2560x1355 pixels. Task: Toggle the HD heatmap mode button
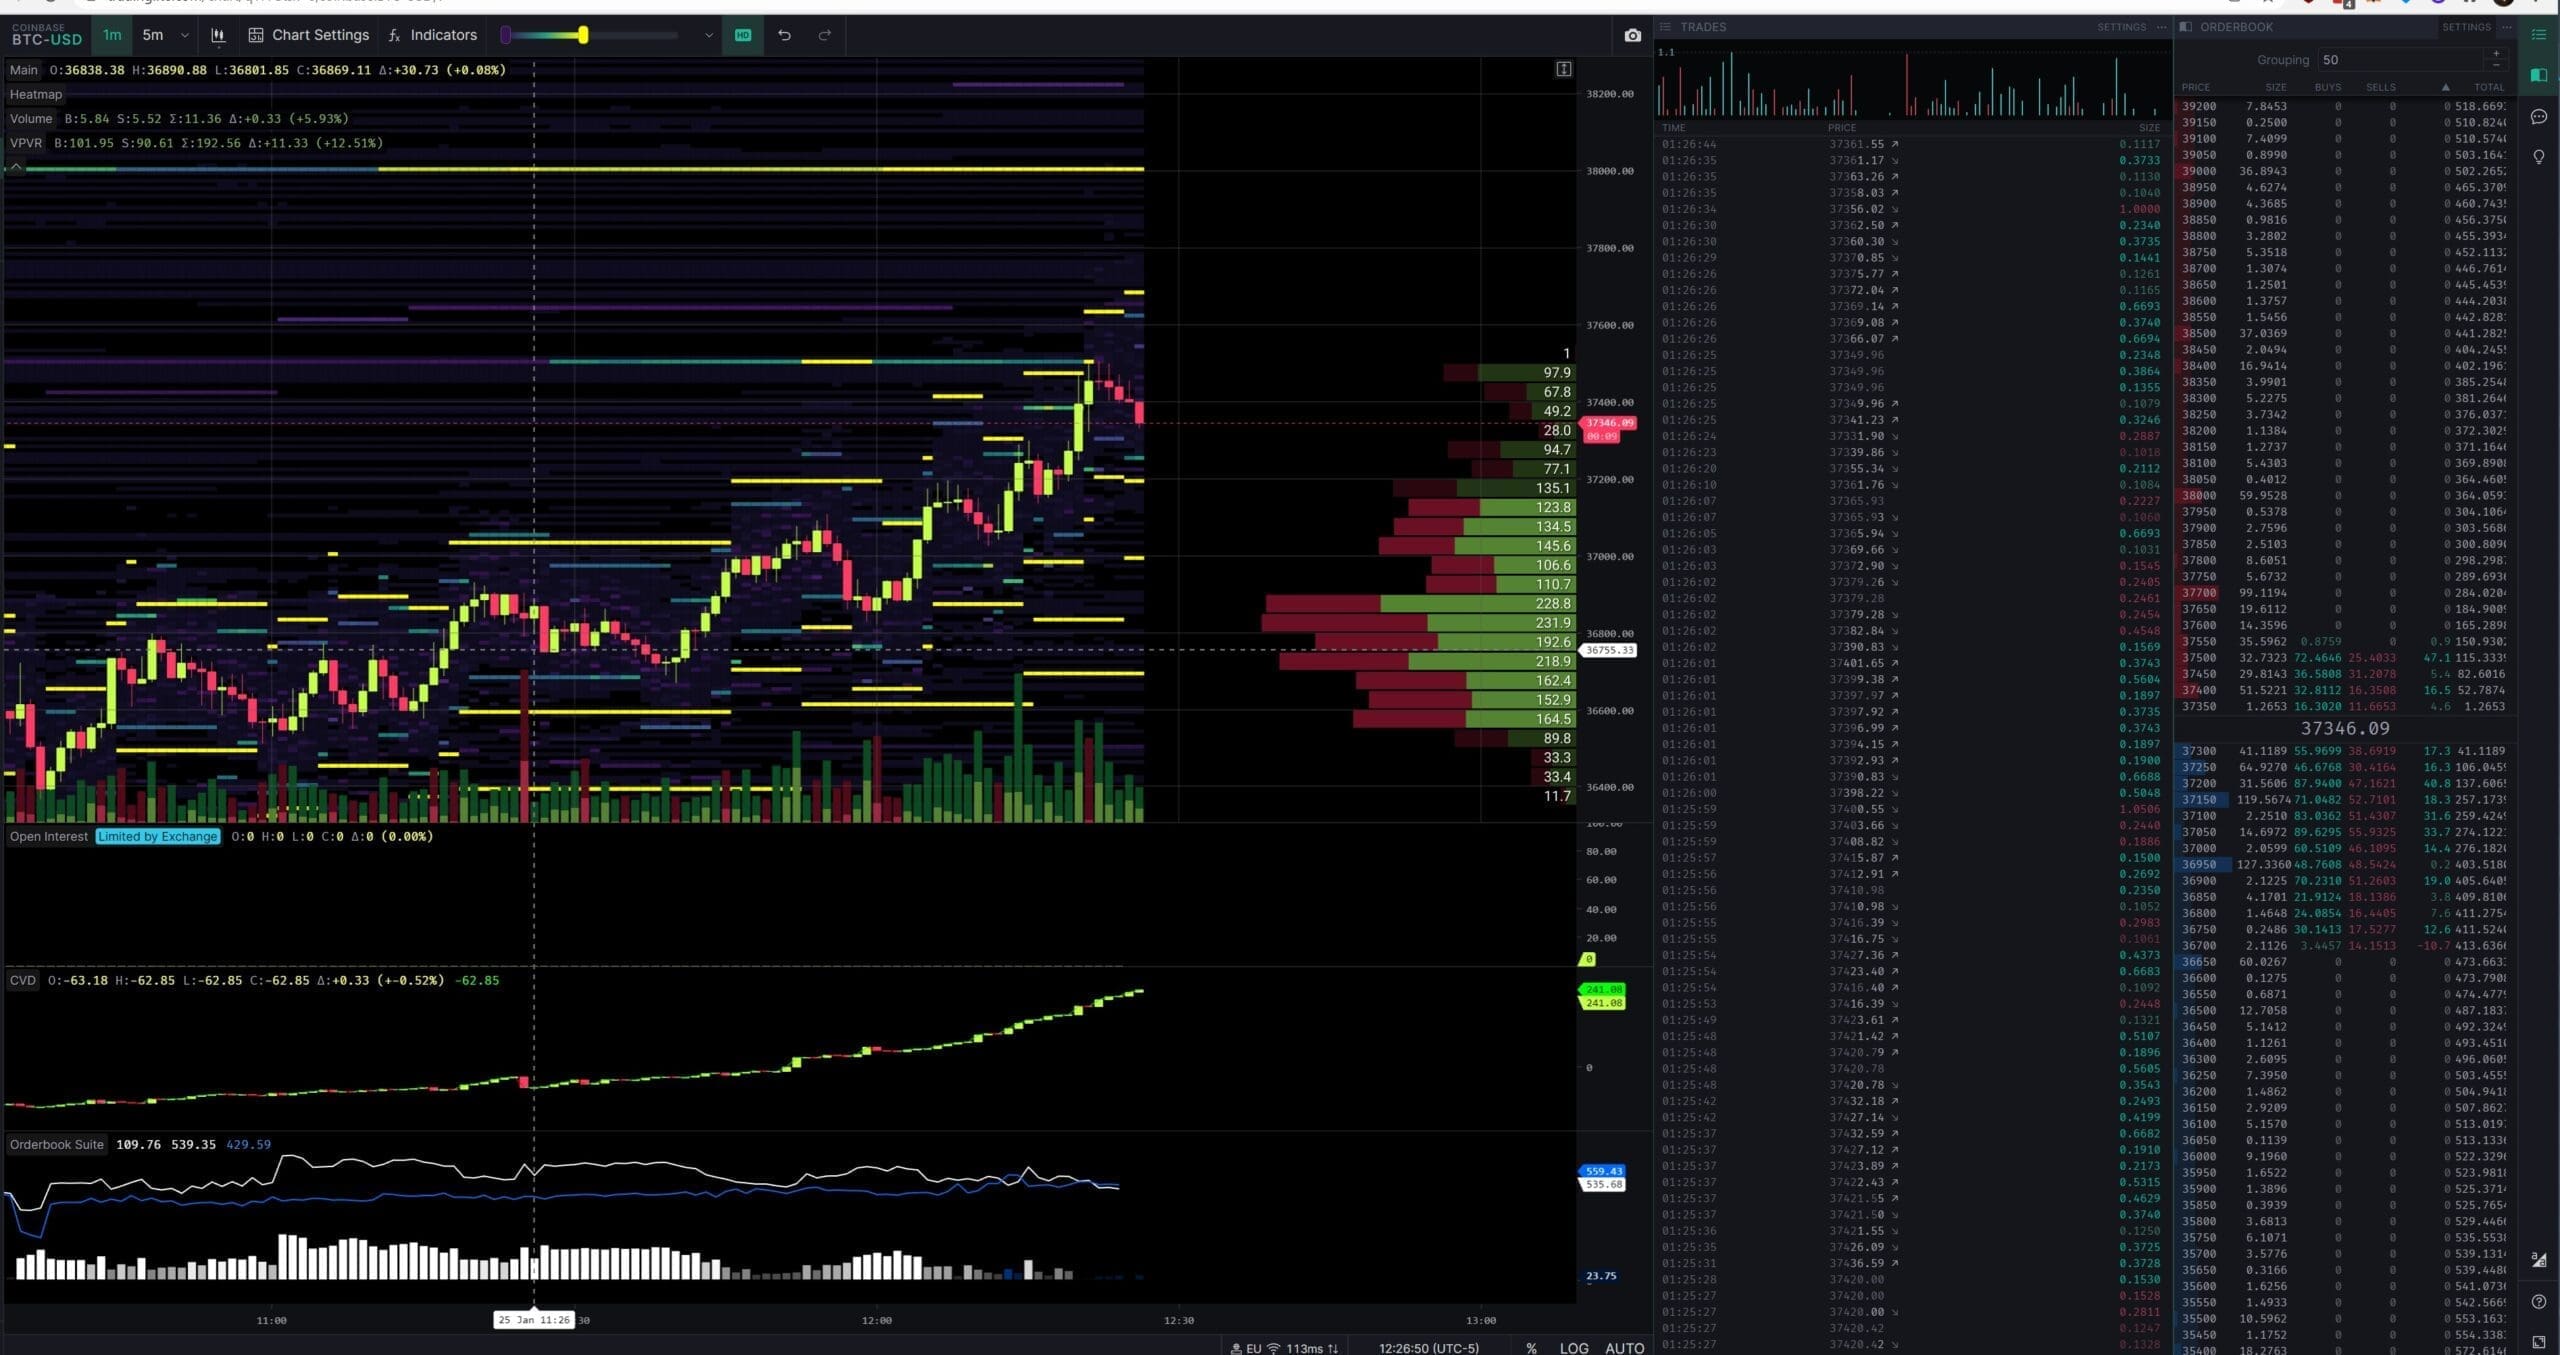point(743,35)
